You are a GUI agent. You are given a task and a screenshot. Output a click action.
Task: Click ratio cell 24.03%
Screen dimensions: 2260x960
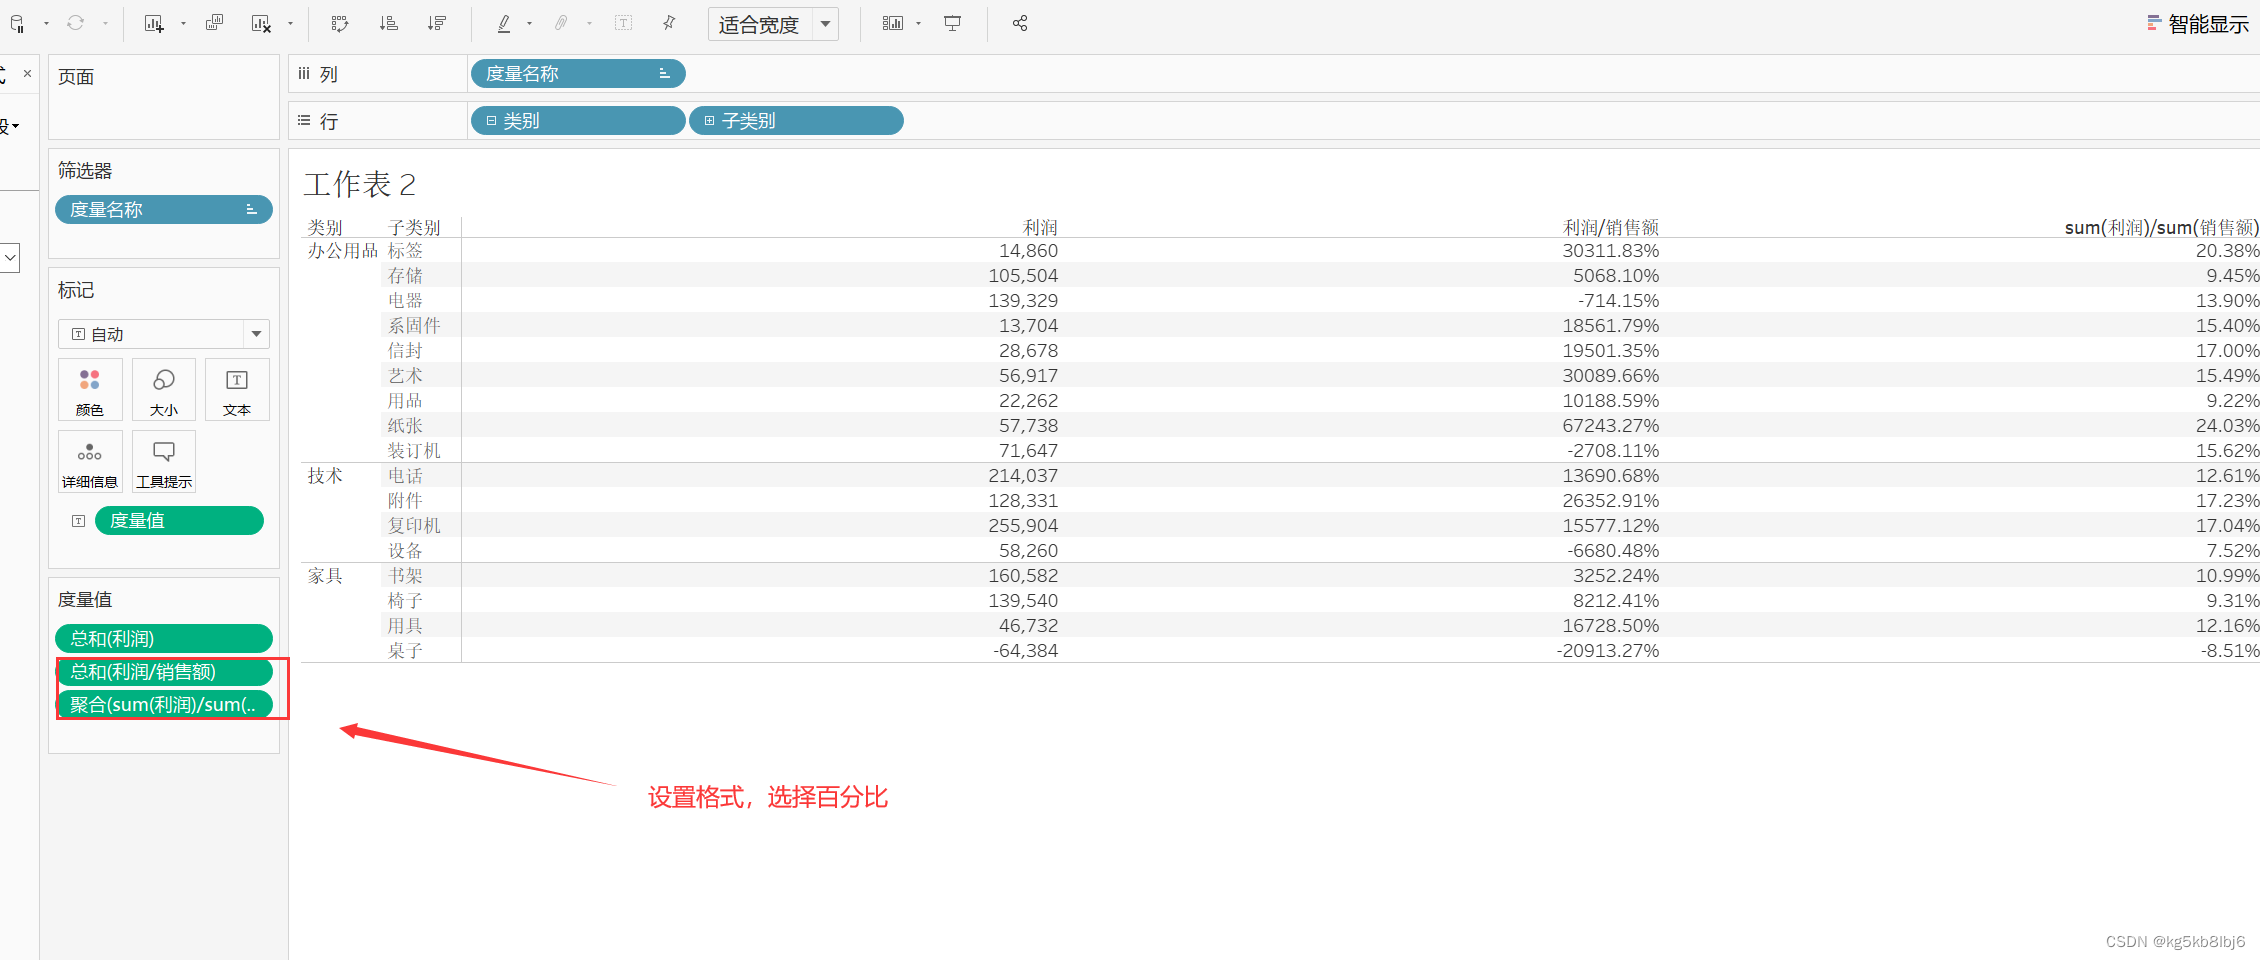coord(2227,426)
